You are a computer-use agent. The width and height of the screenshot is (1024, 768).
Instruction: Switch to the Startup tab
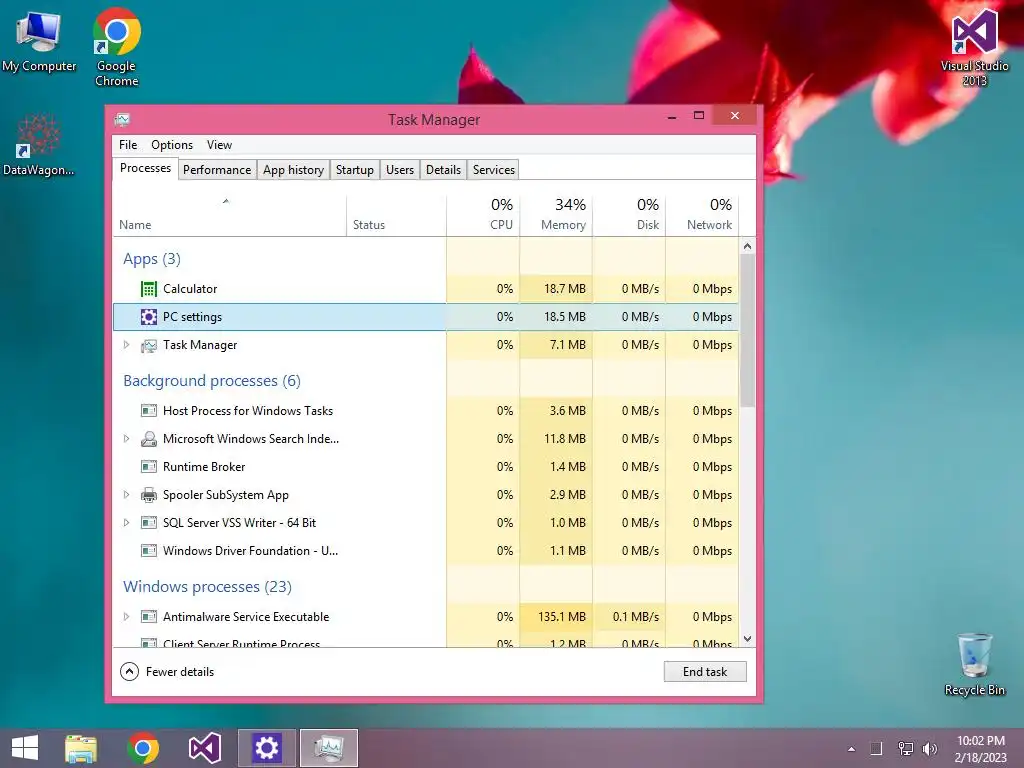[x=355, y=170]
